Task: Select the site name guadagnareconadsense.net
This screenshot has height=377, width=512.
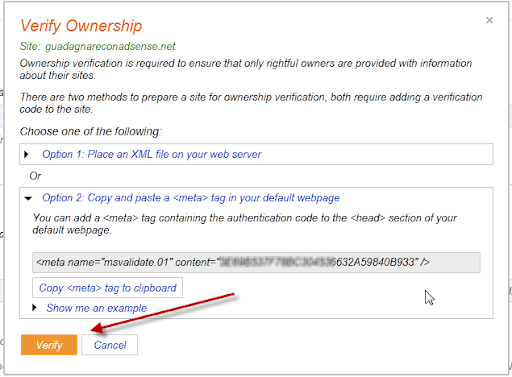Action: [x=110, y=46]
